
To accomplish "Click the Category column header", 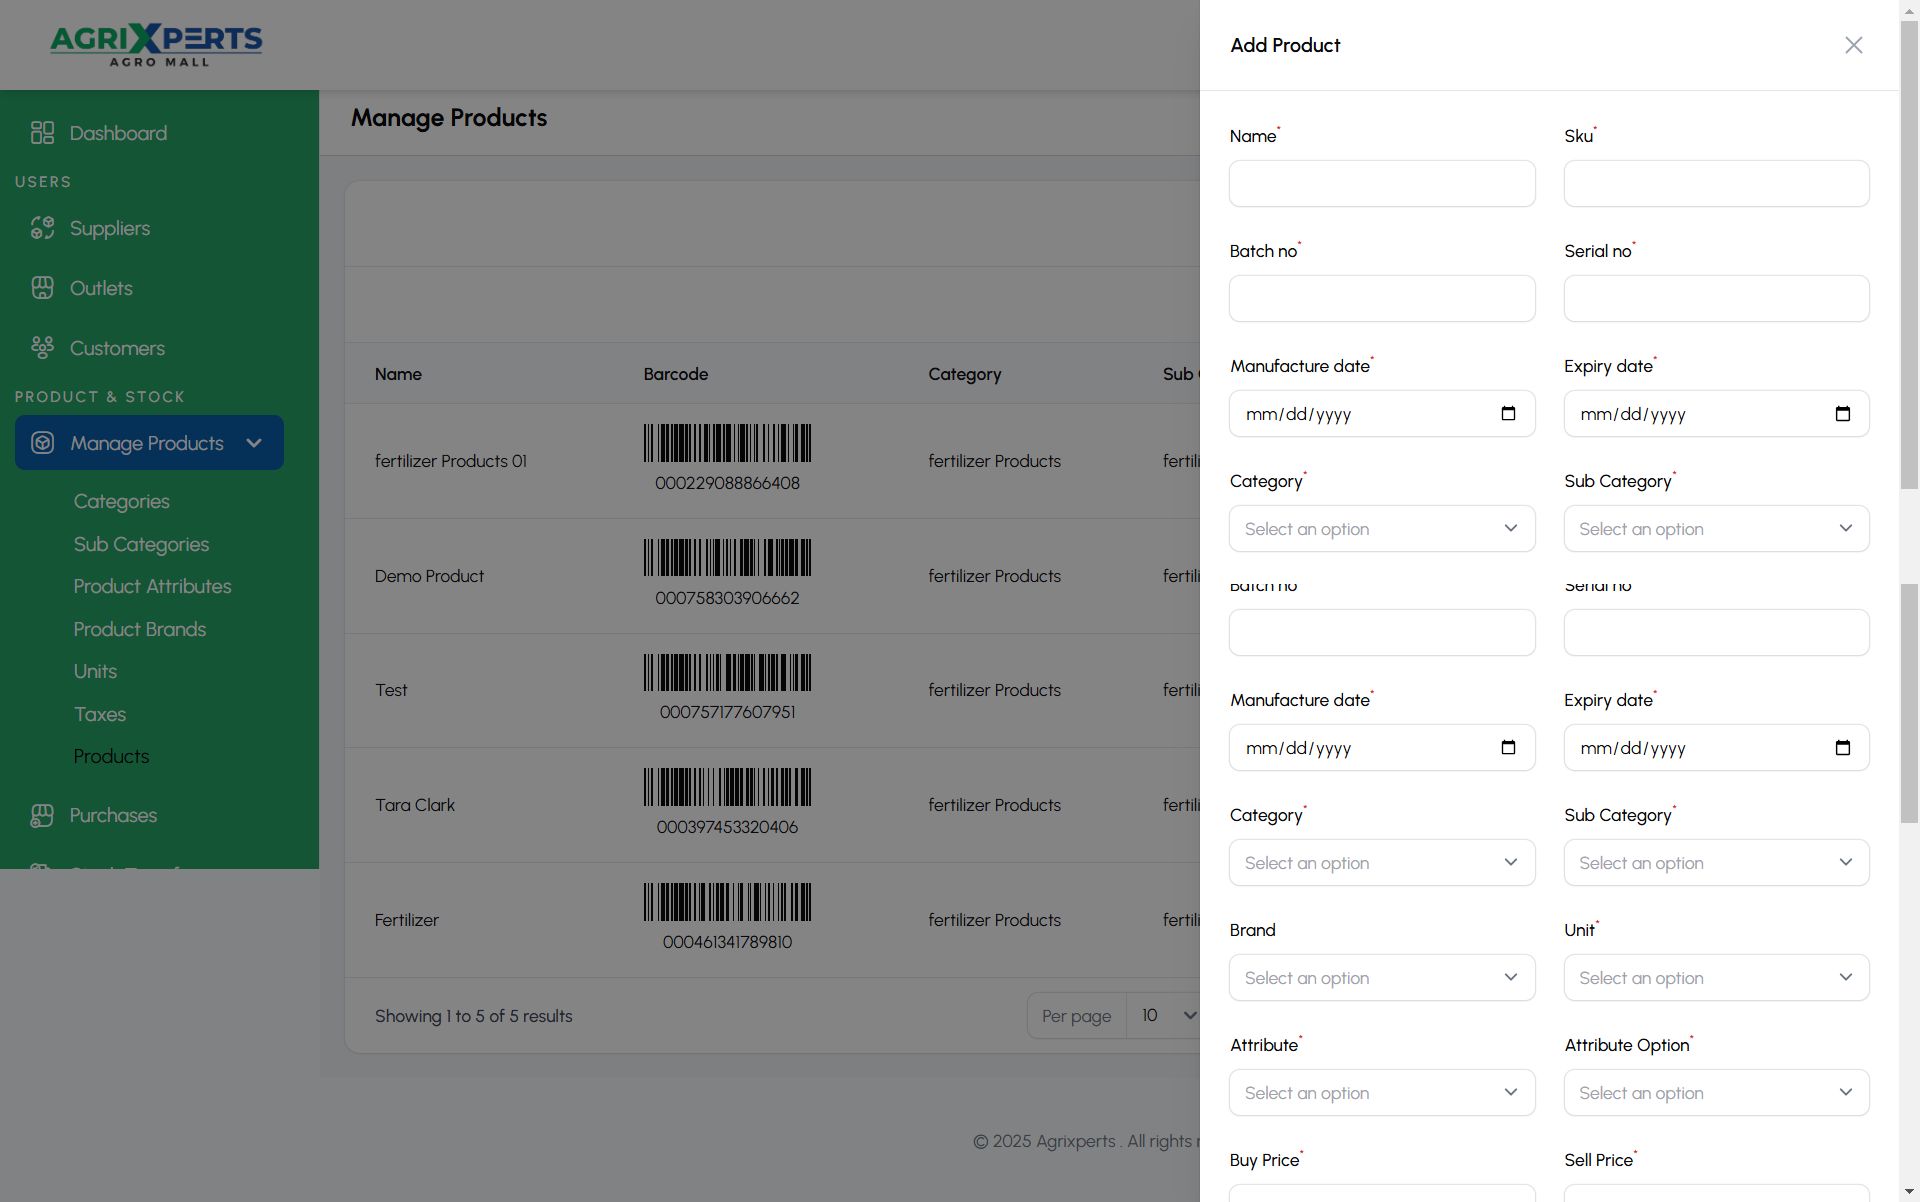I will 964,374.
